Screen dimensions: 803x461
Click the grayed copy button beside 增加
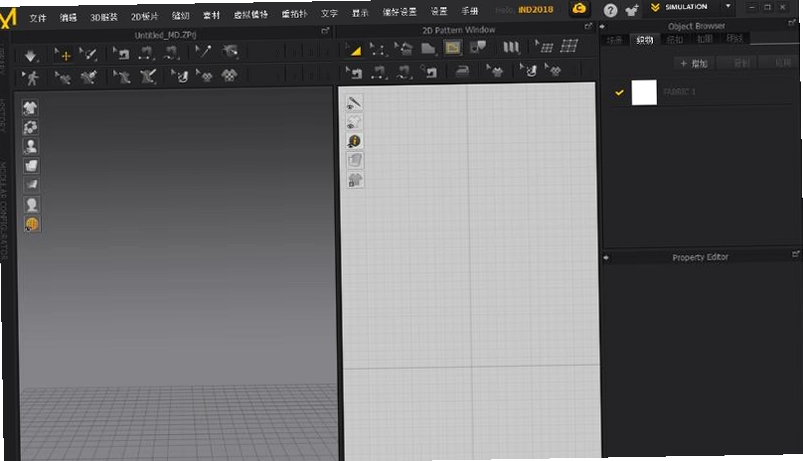[738, 63]
